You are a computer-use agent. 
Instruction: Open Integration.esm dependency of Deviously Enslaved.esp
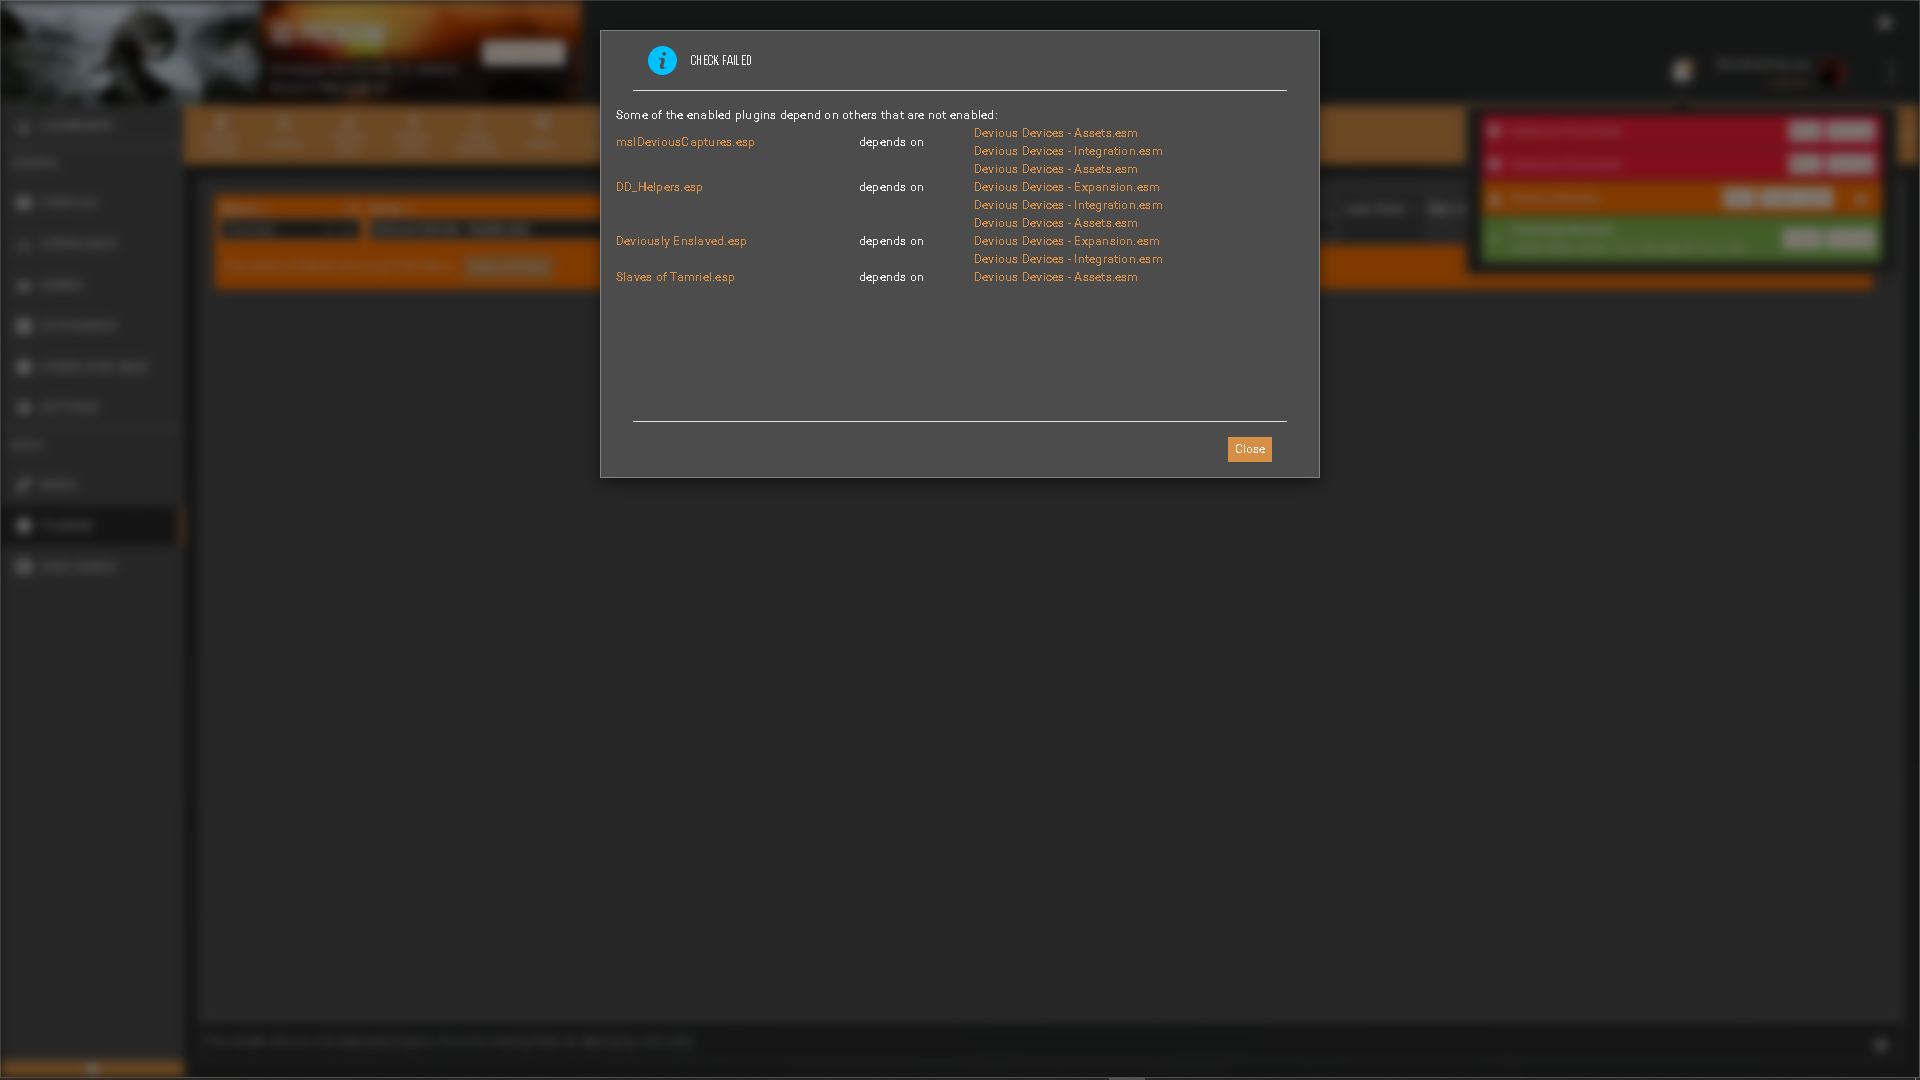(1068, 259)
